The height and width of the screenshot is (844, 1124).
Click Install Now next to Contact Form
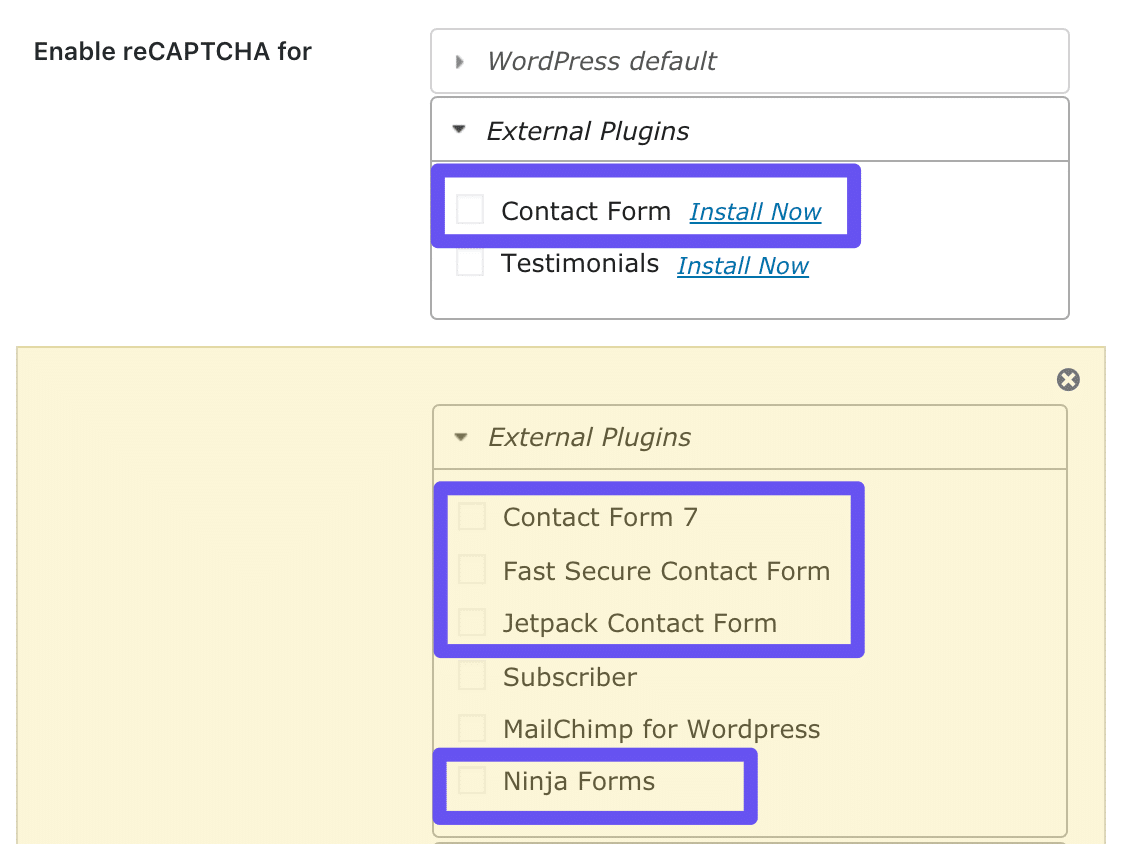[755, 211]
